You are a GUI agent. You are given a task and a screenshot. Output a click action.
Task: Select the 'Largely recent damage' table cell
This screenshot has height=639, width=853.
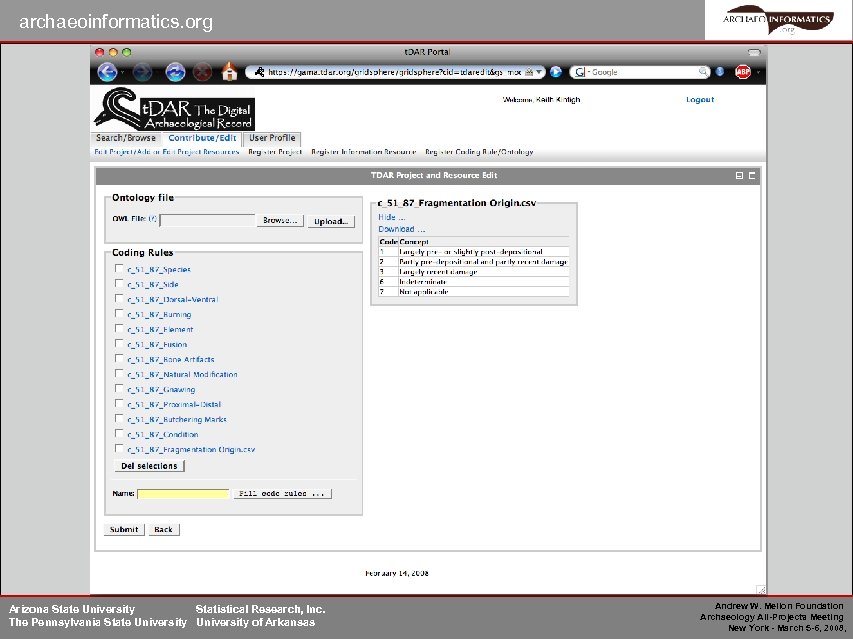[484, 271]
